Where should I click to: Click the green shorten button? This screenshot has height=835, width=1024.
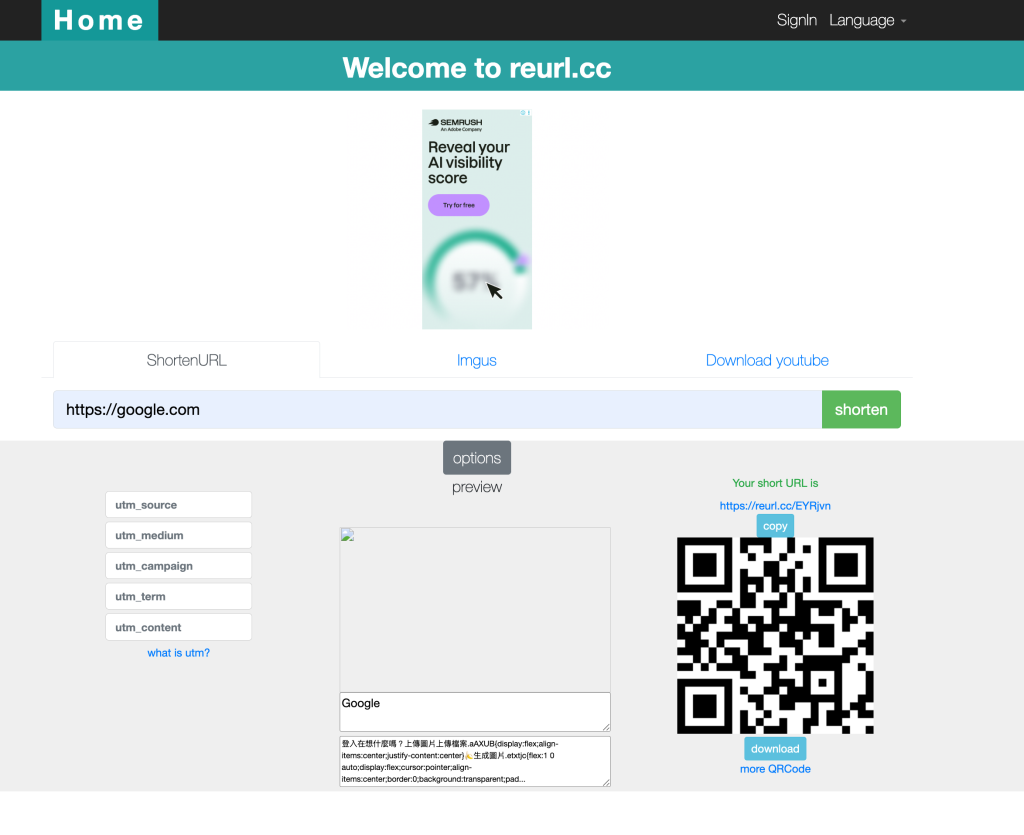coord(861,409)
